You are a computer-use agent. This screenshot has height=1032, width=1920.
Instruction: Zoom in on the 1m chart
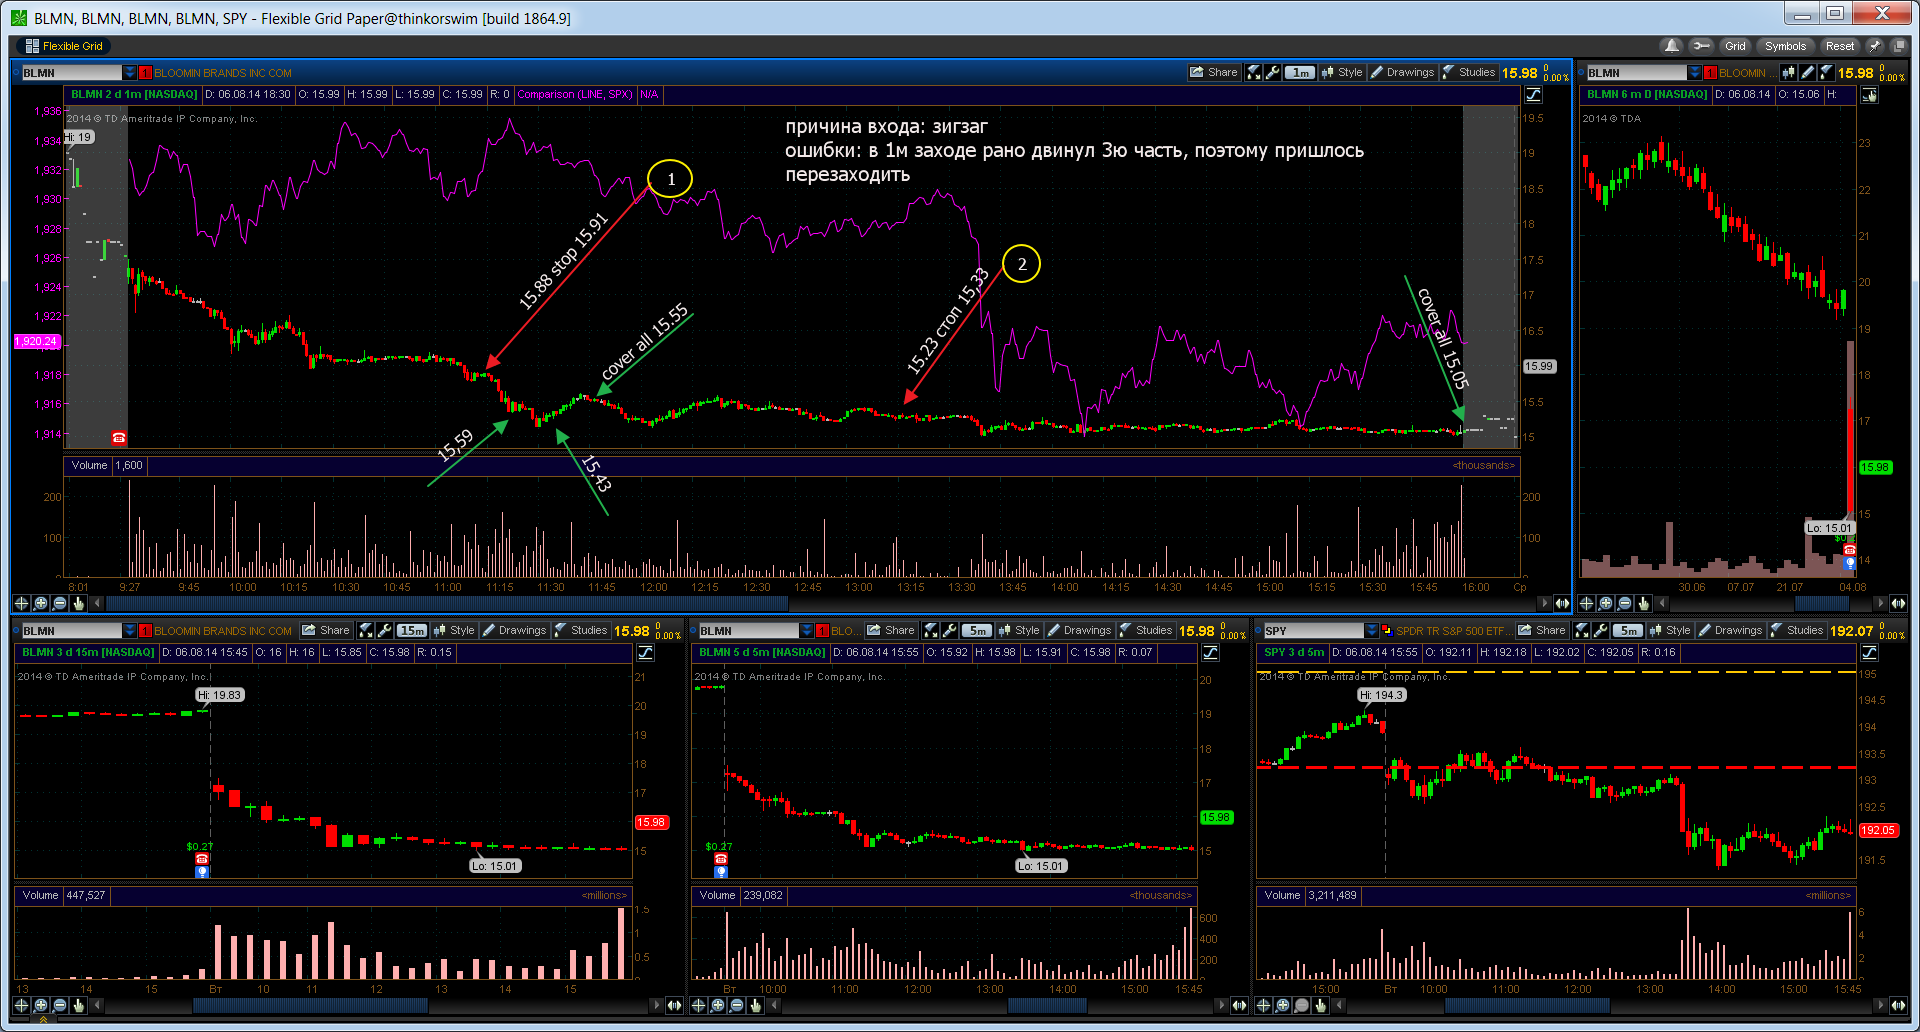40,603
